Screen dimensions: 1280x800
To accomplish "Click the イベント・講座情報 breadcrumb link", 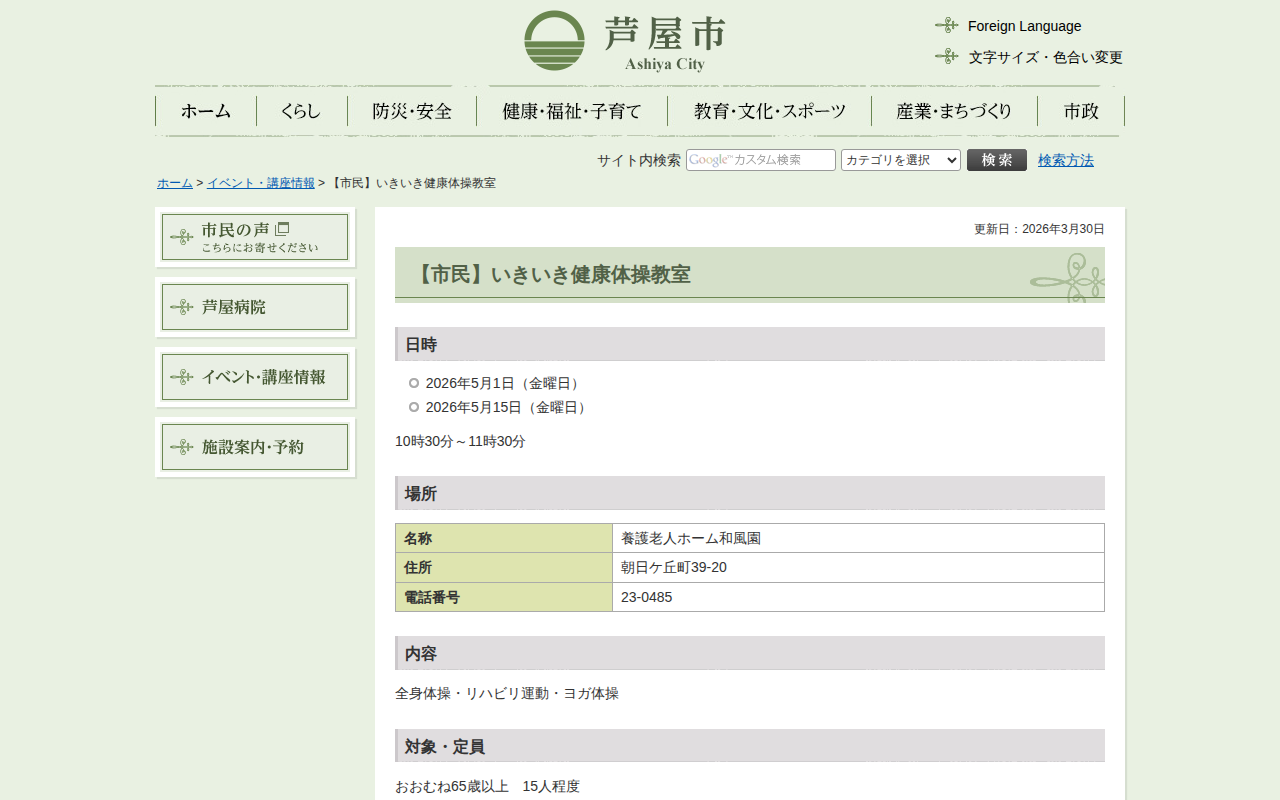I will click(x=260, y=183).
